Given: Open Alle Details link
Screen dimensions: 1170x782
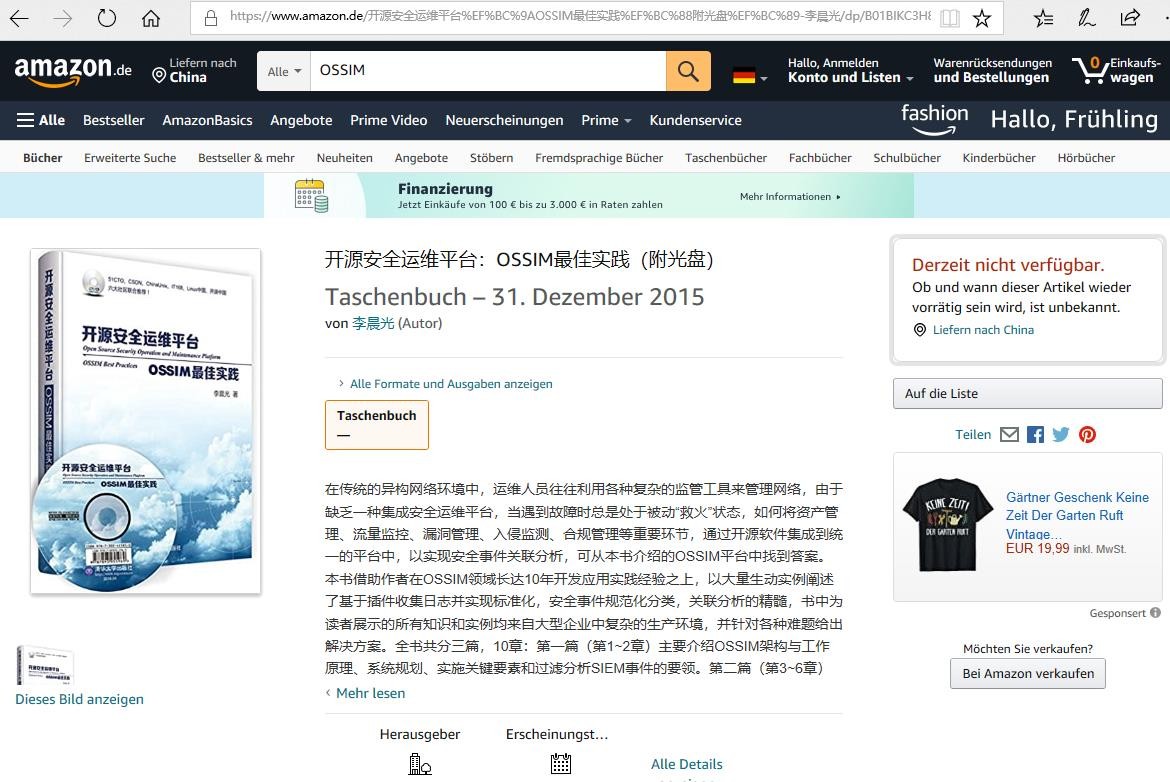Looking at the screenshot, I should tap(686, 764).
